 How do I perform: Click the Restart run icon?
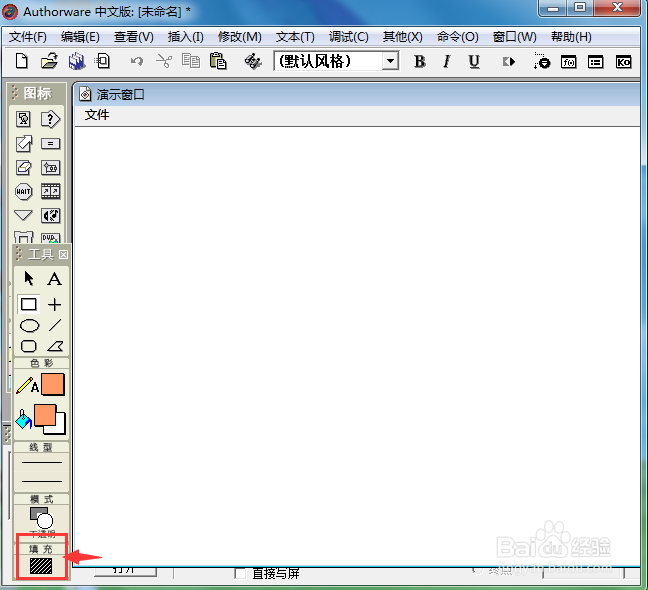(x=509, y=62)
